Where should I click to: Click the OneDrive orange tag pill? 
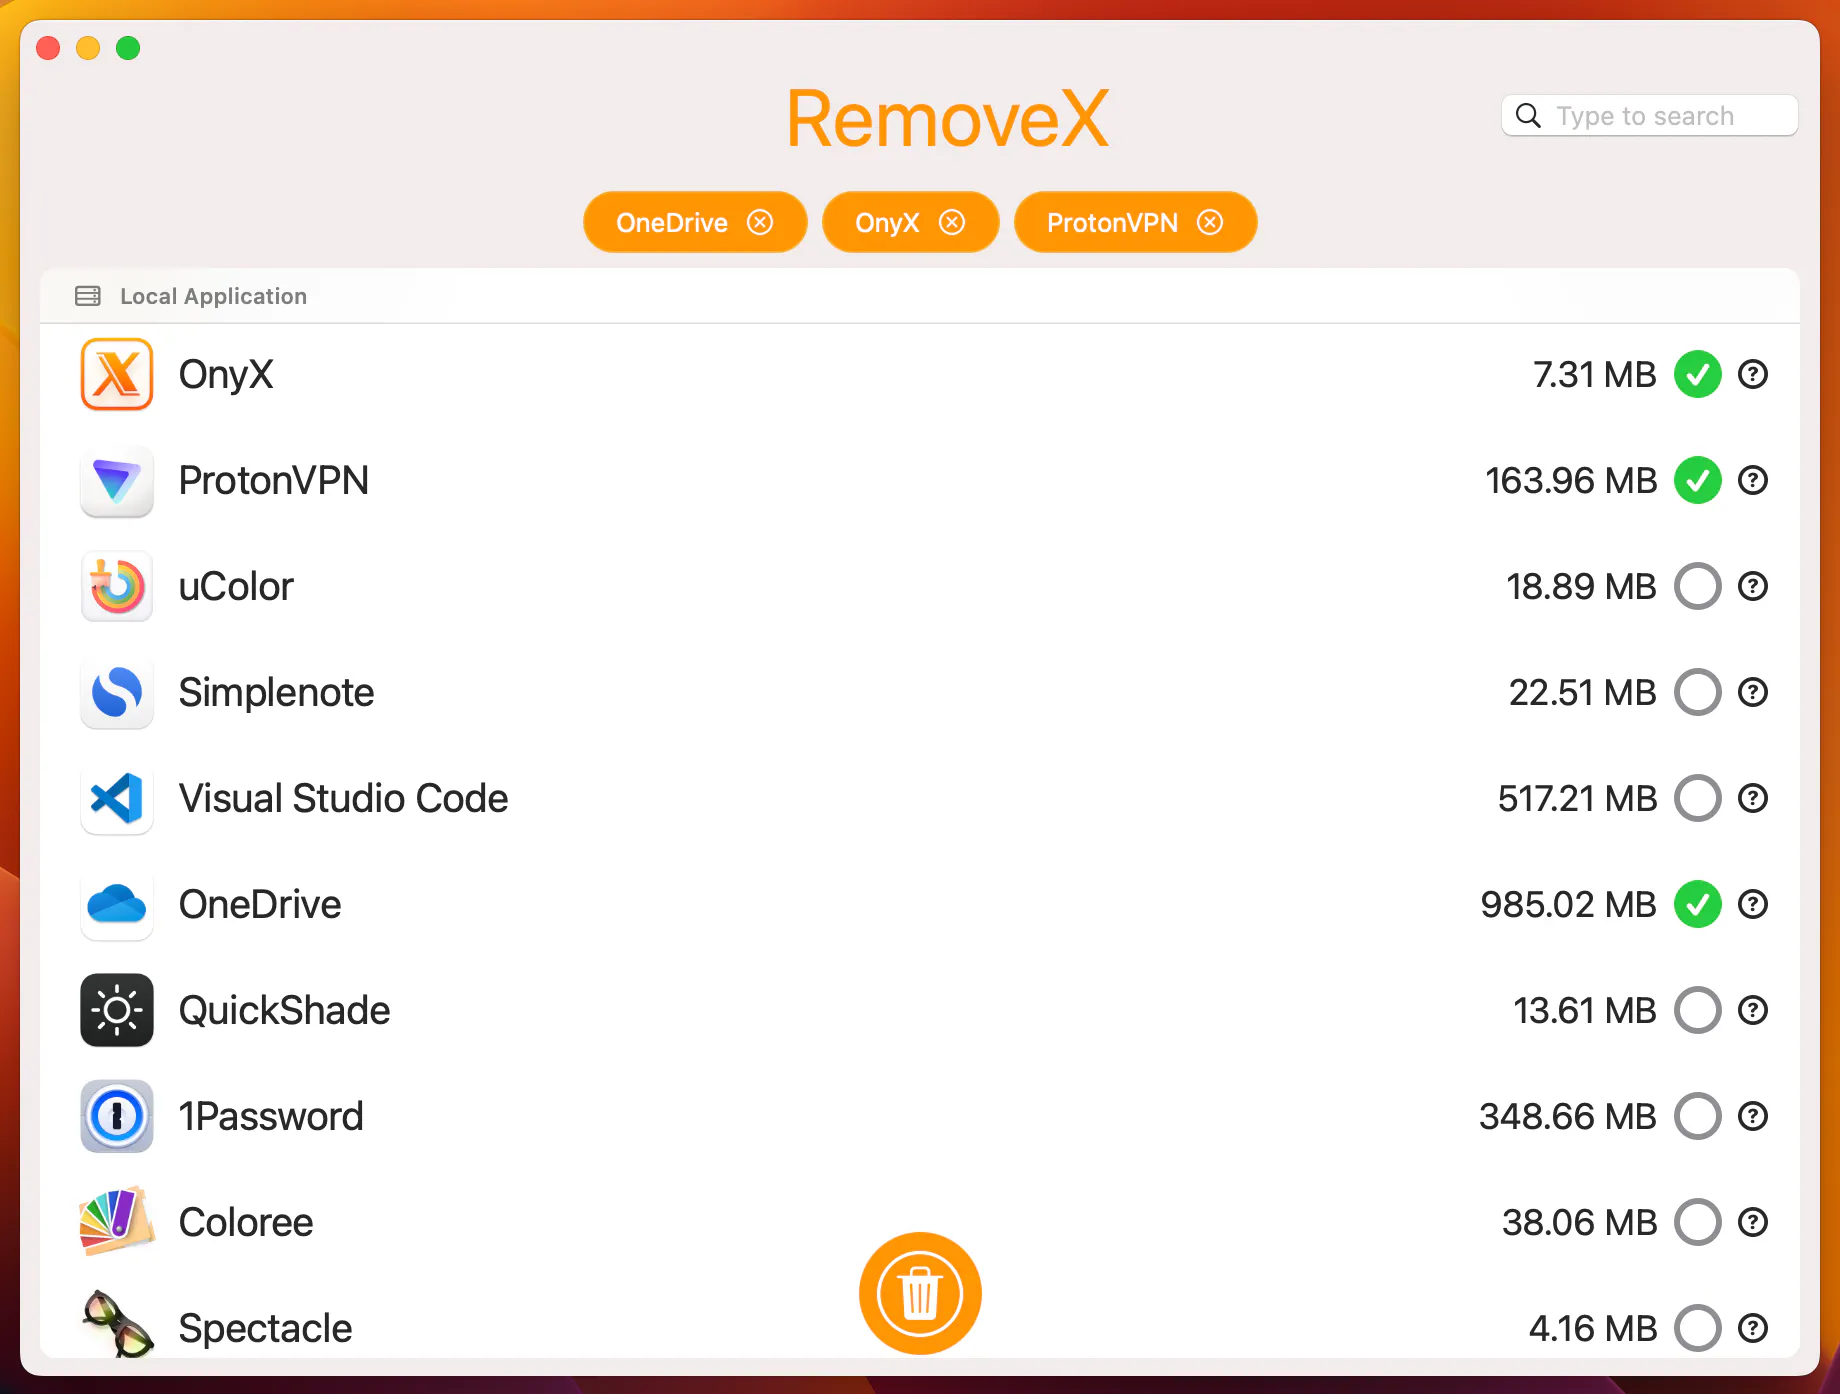(x=695, y=222)
